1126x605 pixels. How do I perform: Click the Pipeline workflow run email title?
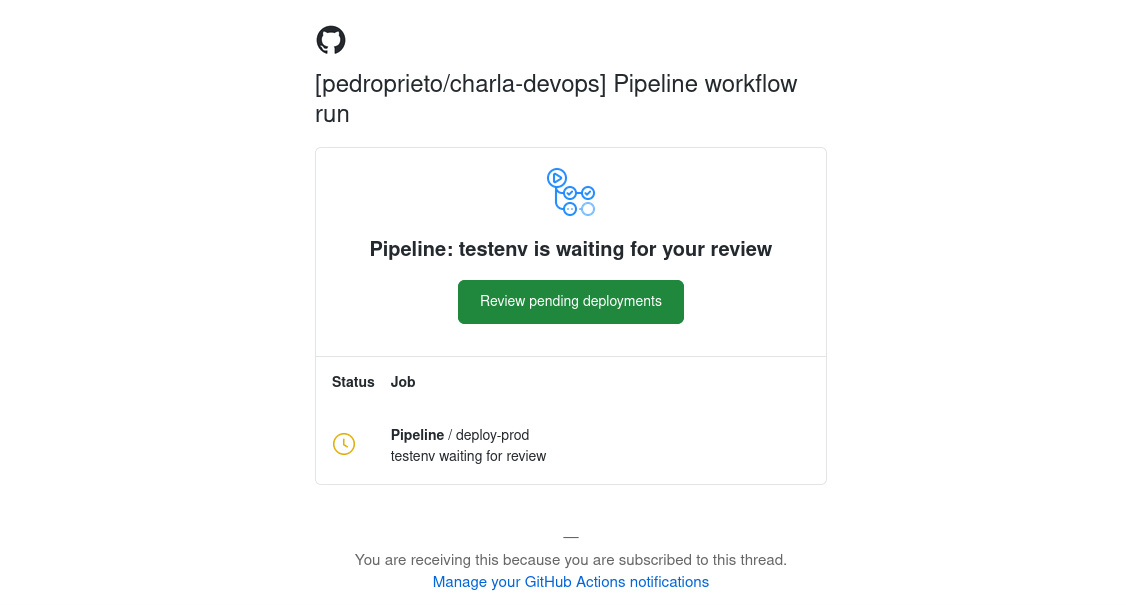coord(705,84)
